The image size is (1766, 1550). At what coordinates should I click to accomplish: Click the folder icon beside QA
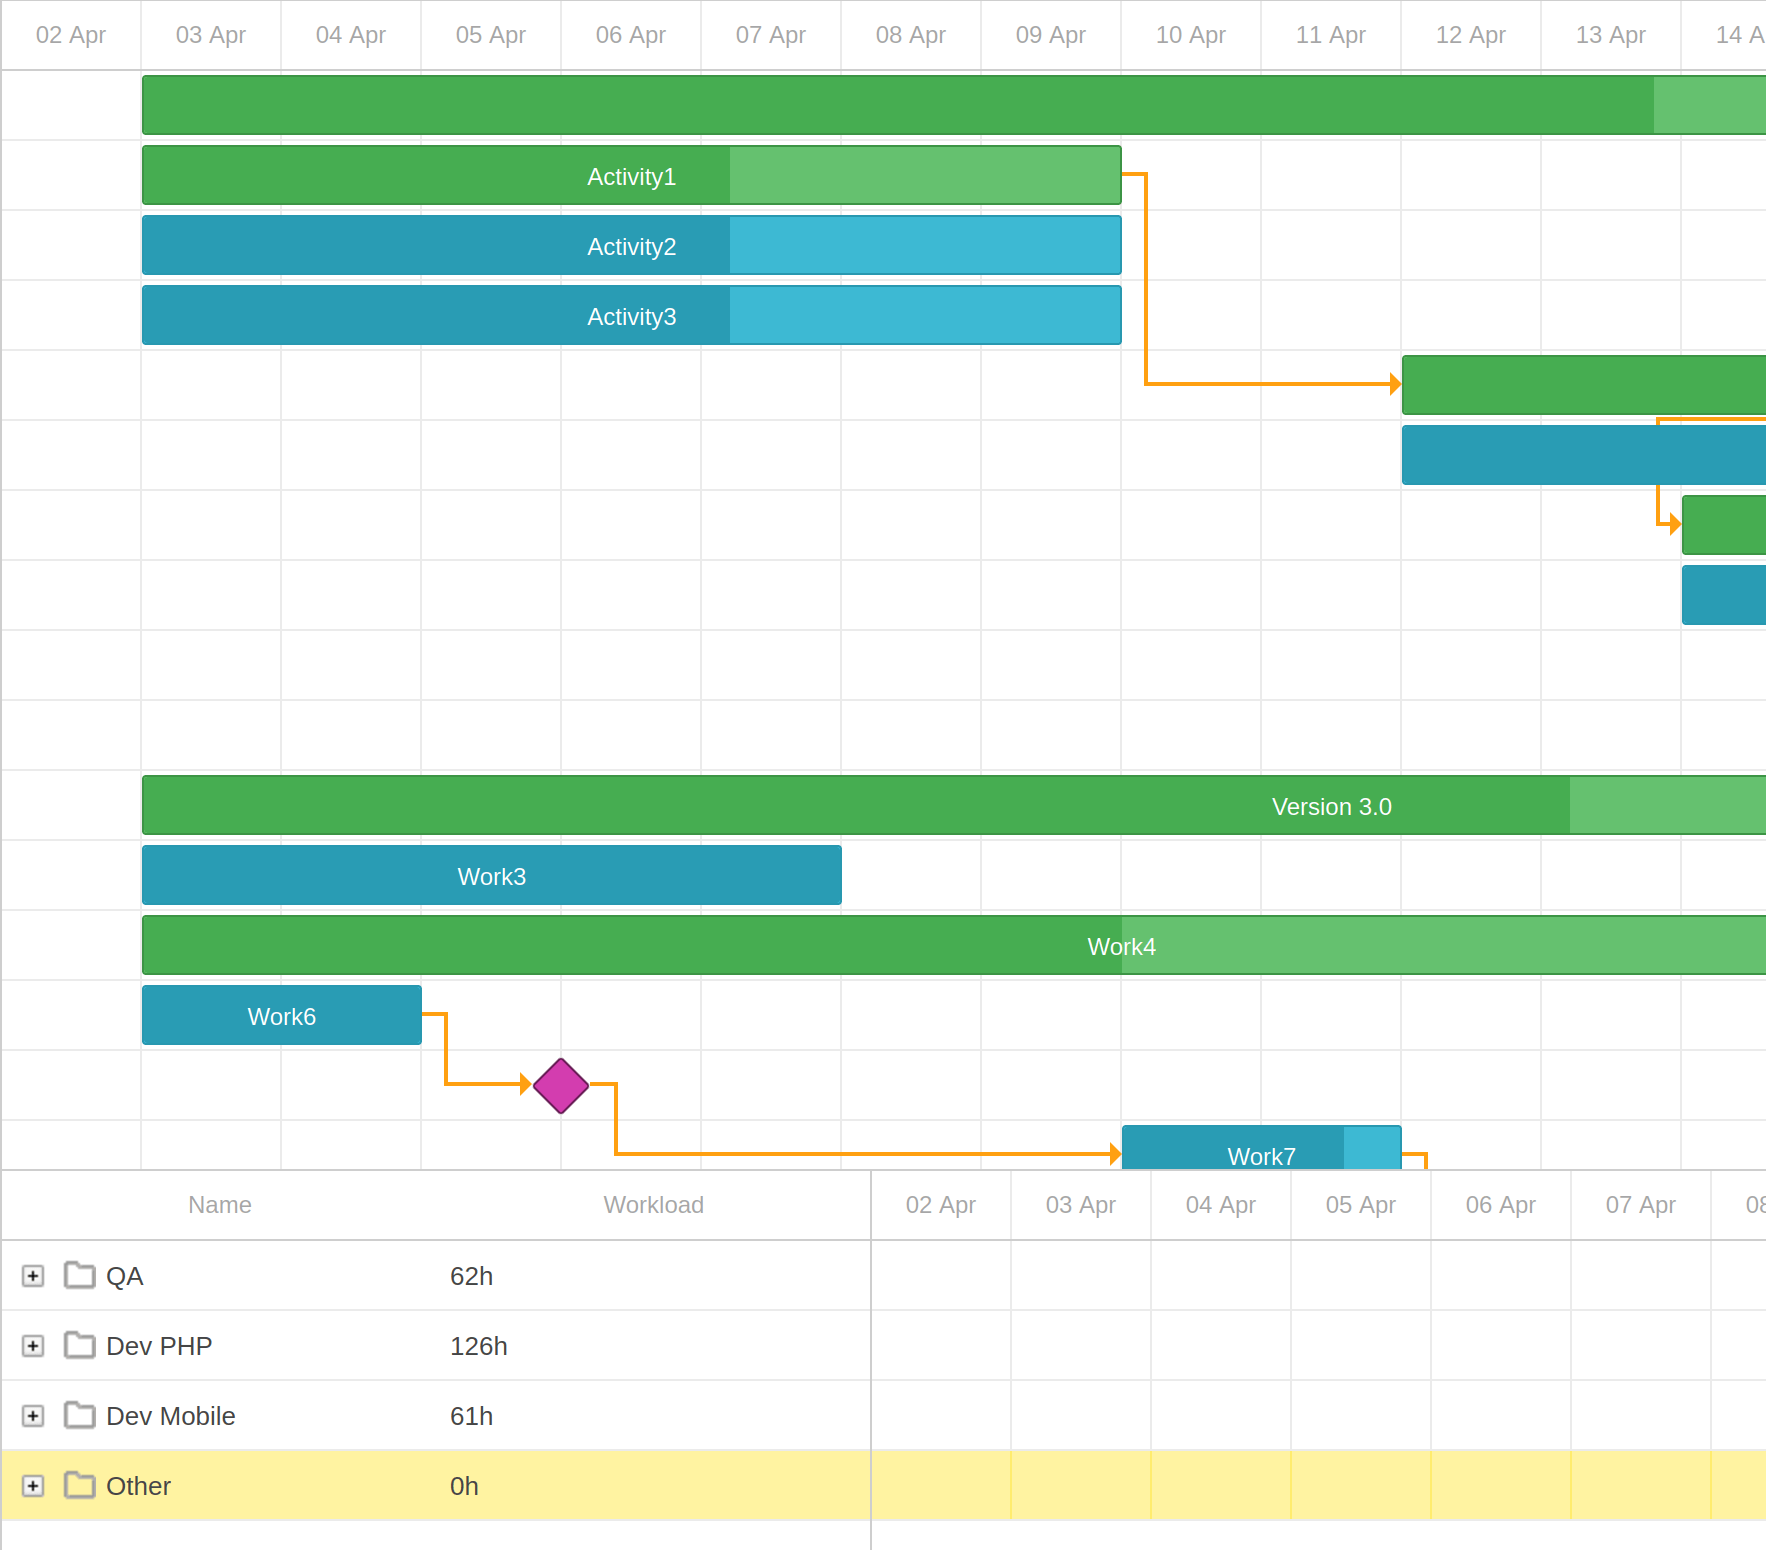click(x=80, y=1275)
